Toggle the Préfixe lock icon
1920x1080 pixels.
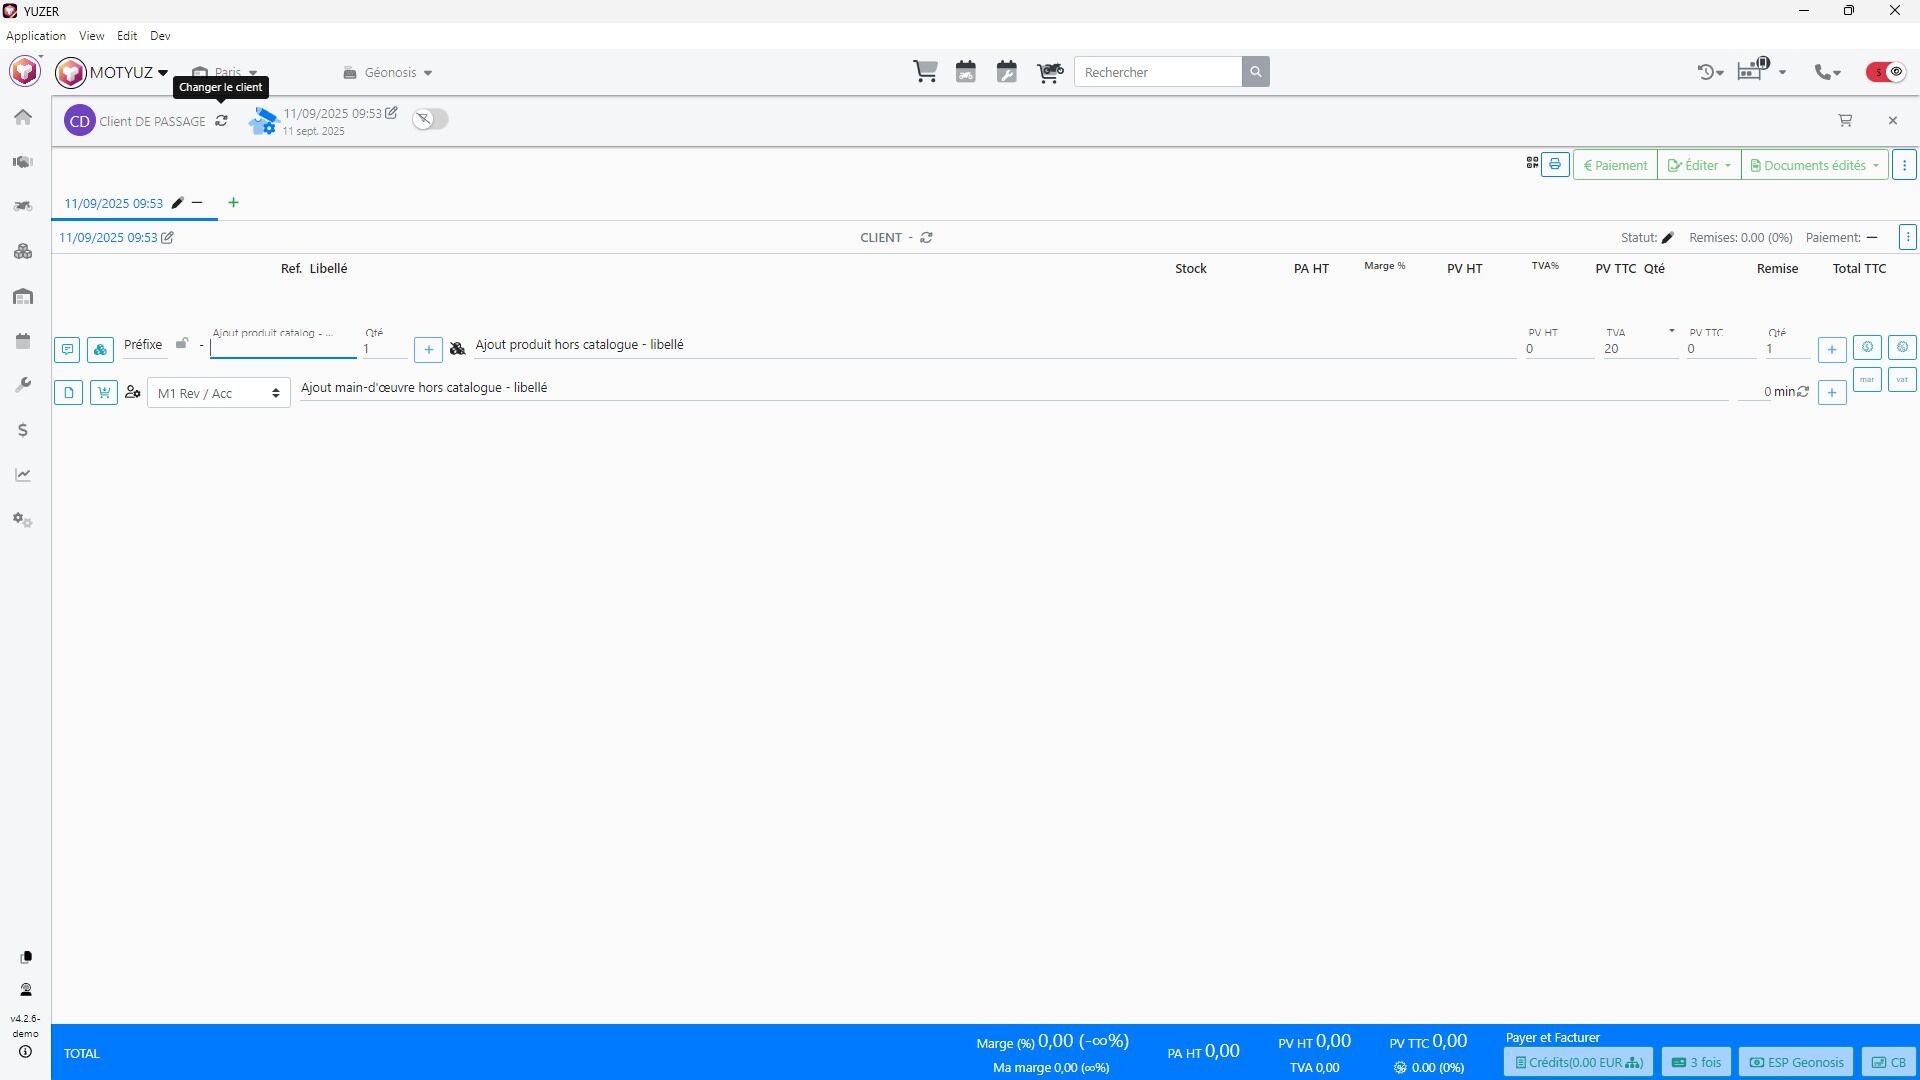pyautogui.click(x=181, y=344)
